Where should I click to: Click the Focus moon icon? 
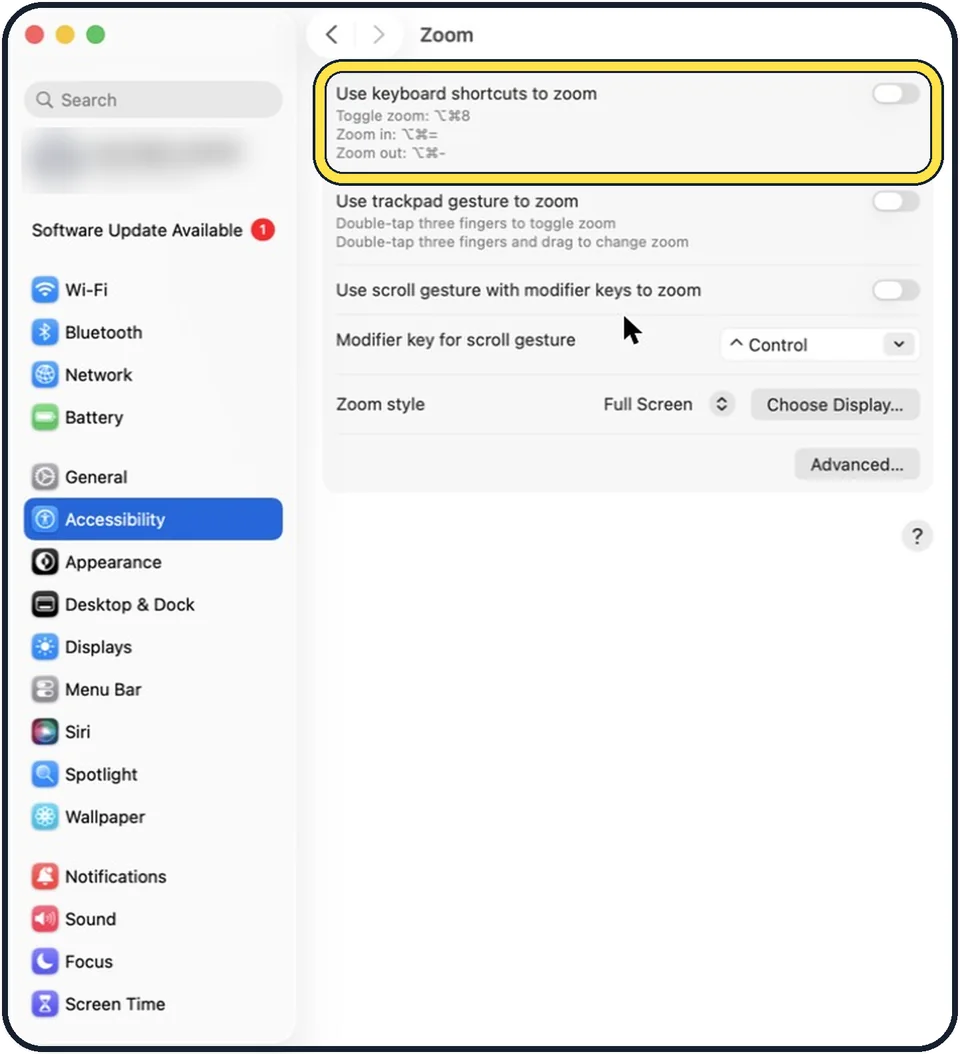click(x=45, y=961)
